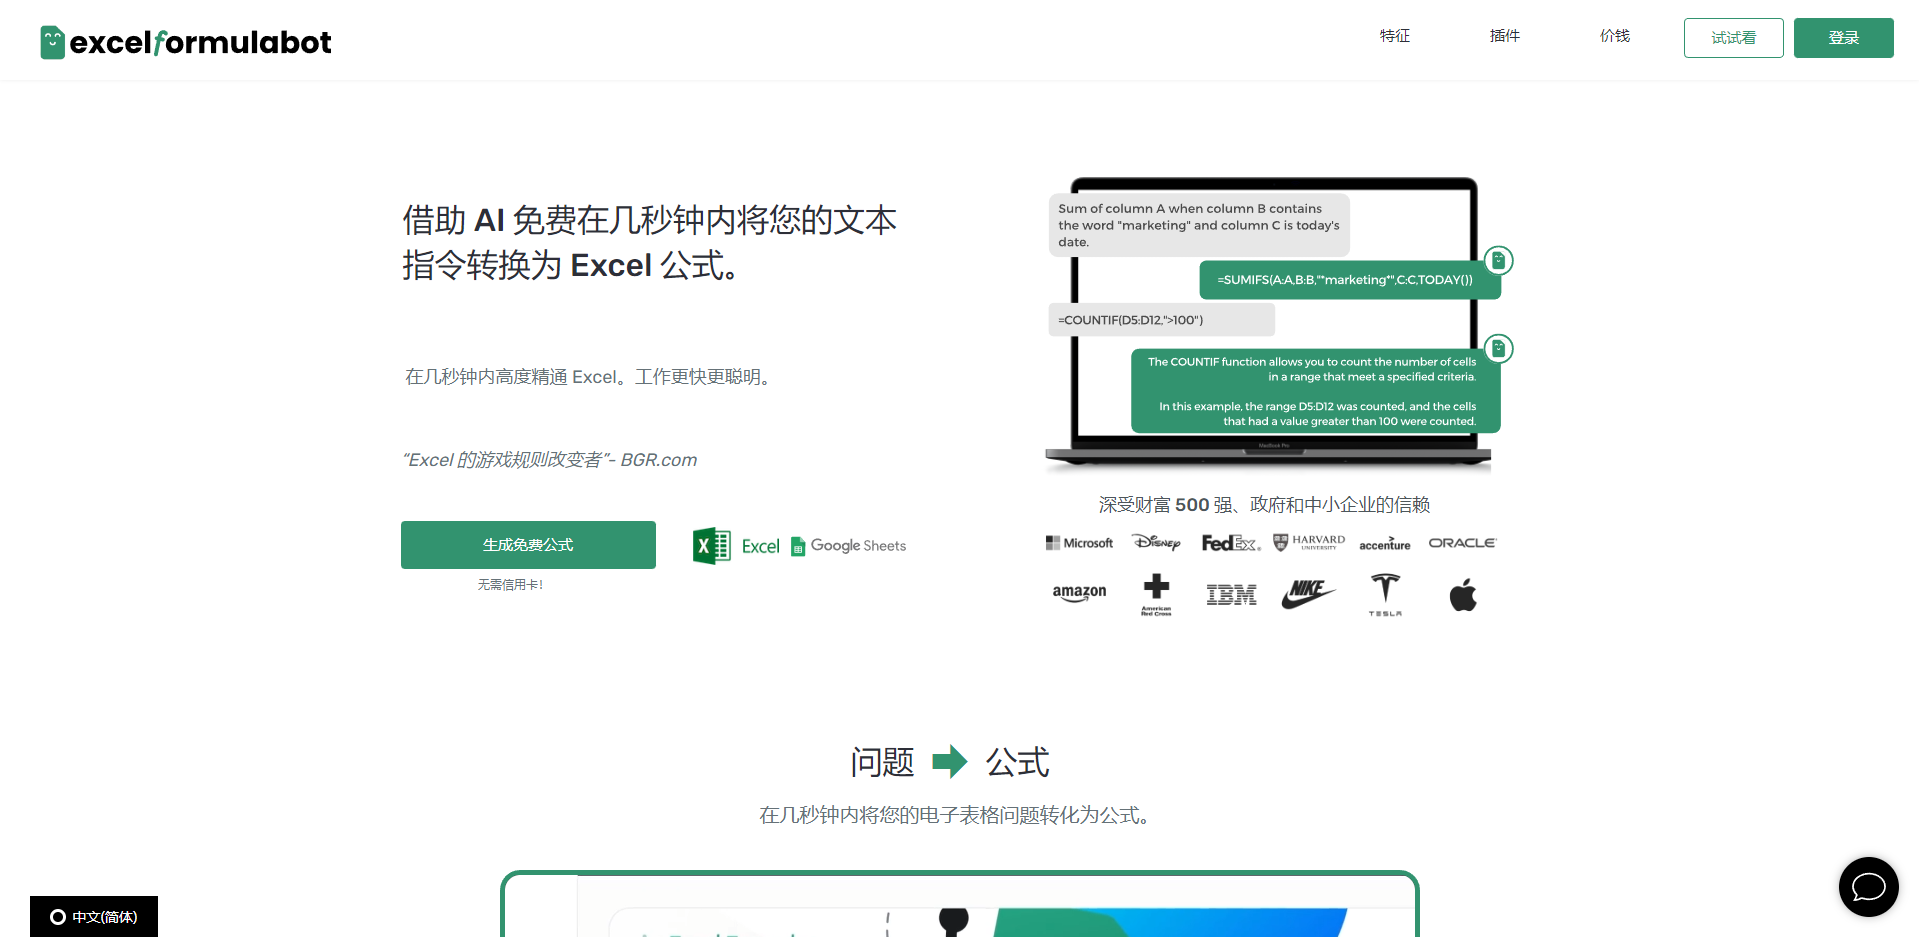The width and height of the screenshot is (1920, 937).
Task: Click the Excel icon
Action: pos(712,546)
